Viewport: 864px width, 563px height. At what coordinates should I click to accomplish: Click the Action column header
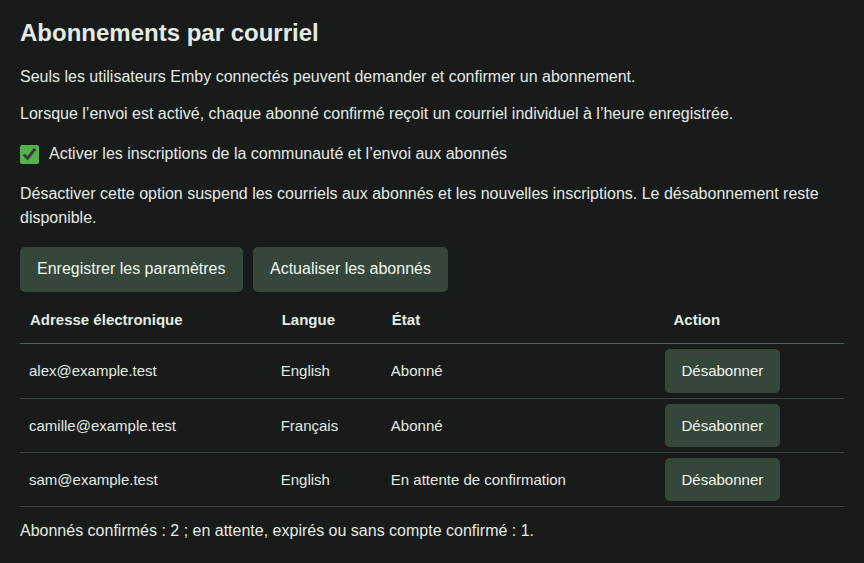click(696, 320)
